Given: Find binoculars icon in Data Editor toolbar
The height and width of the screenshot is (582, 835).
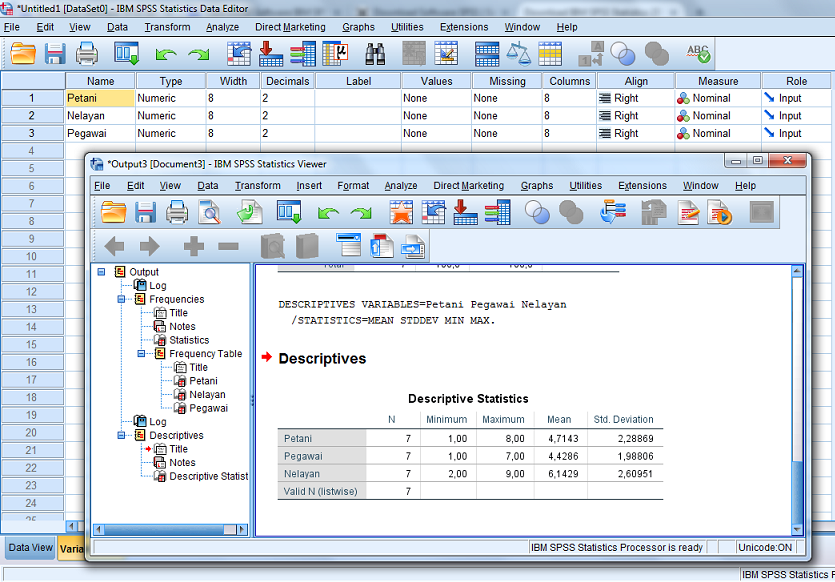Looking at the screenshot, I should 375,54.
